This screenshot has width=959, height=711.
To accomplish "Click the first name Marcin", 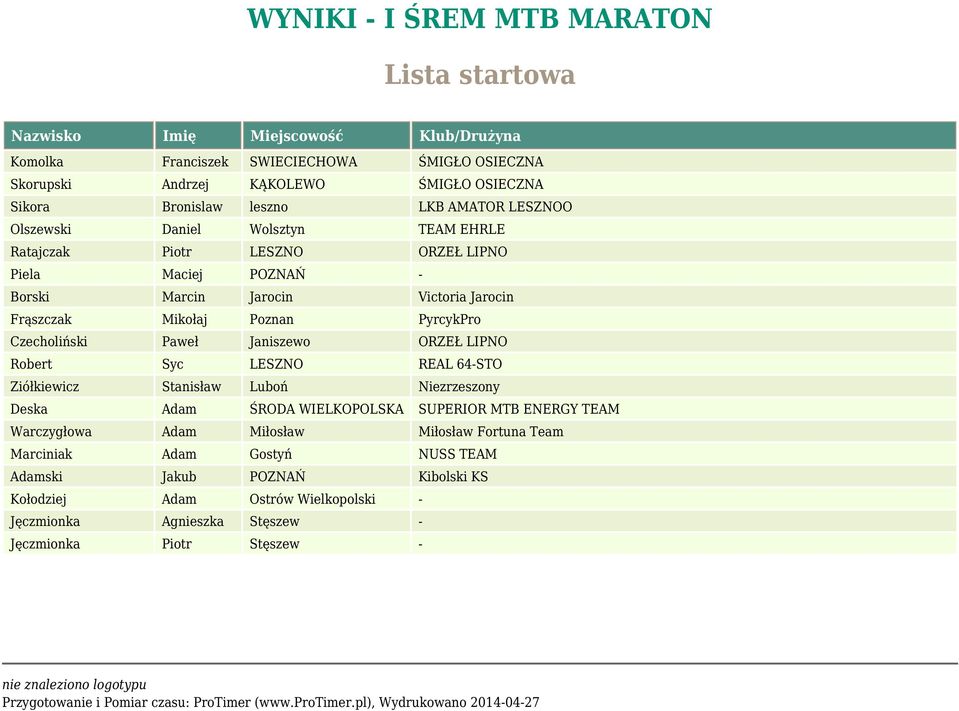I will click(x=183, y=297).
